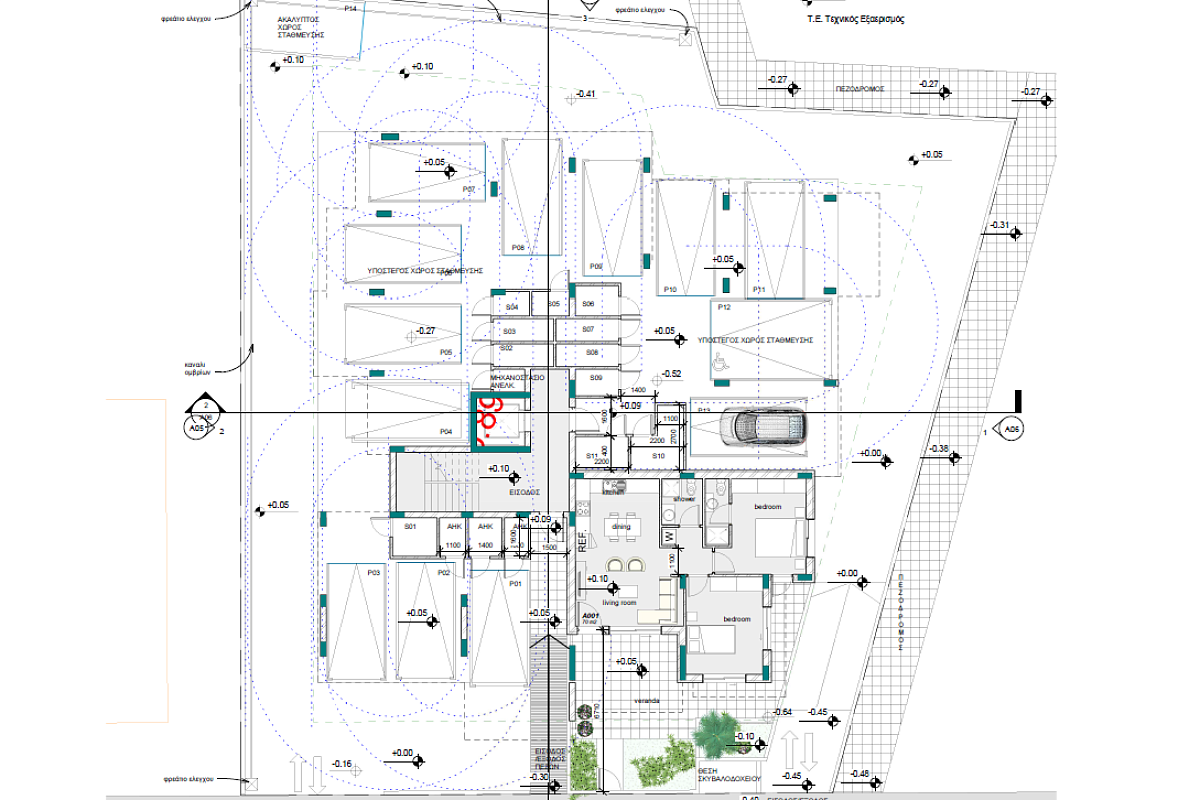Select storage room S01 label
The height and width of the screenshot is (800, 1200).
(410, 526)
